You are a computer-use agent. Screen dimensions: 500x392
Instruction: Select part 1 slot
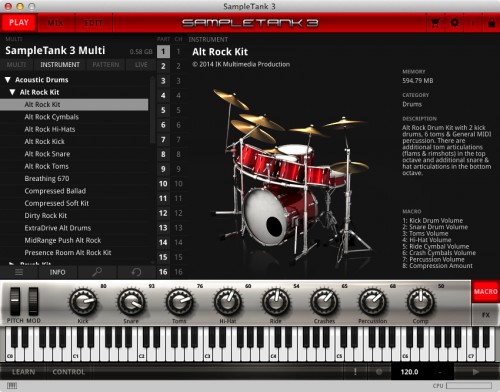coord(163,51)
